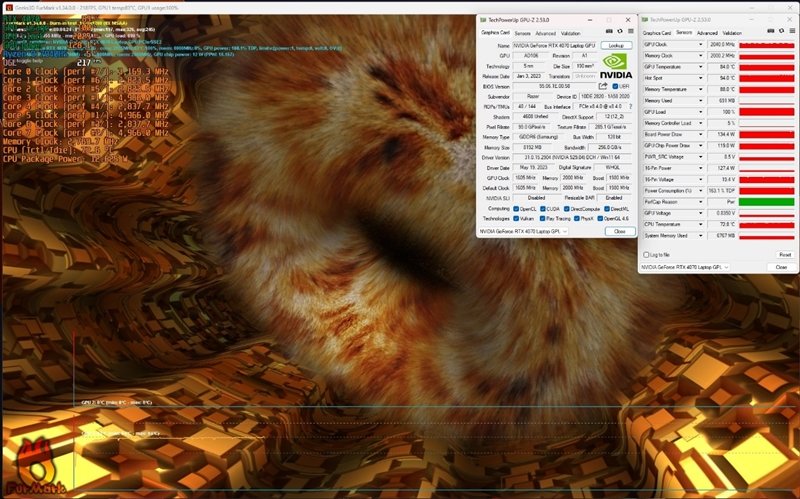Toggle the Ray Tracing checkbox
800x499 pixels.
(542, 218)
